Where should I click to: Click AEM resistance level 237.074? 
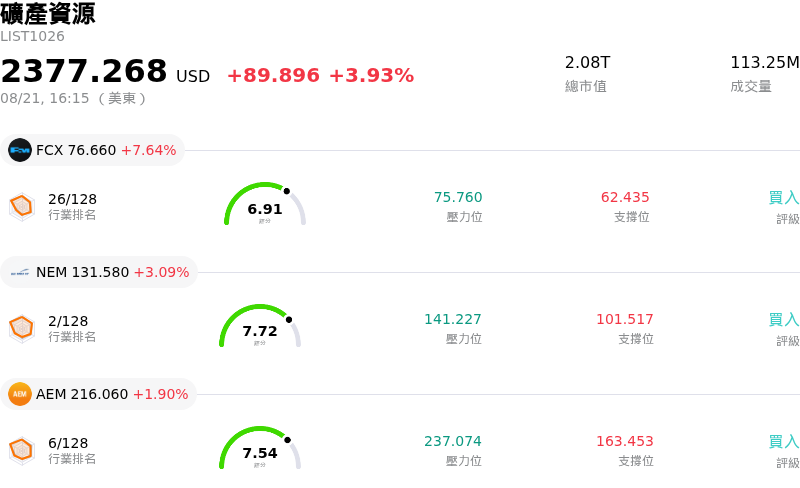(453, 441)
